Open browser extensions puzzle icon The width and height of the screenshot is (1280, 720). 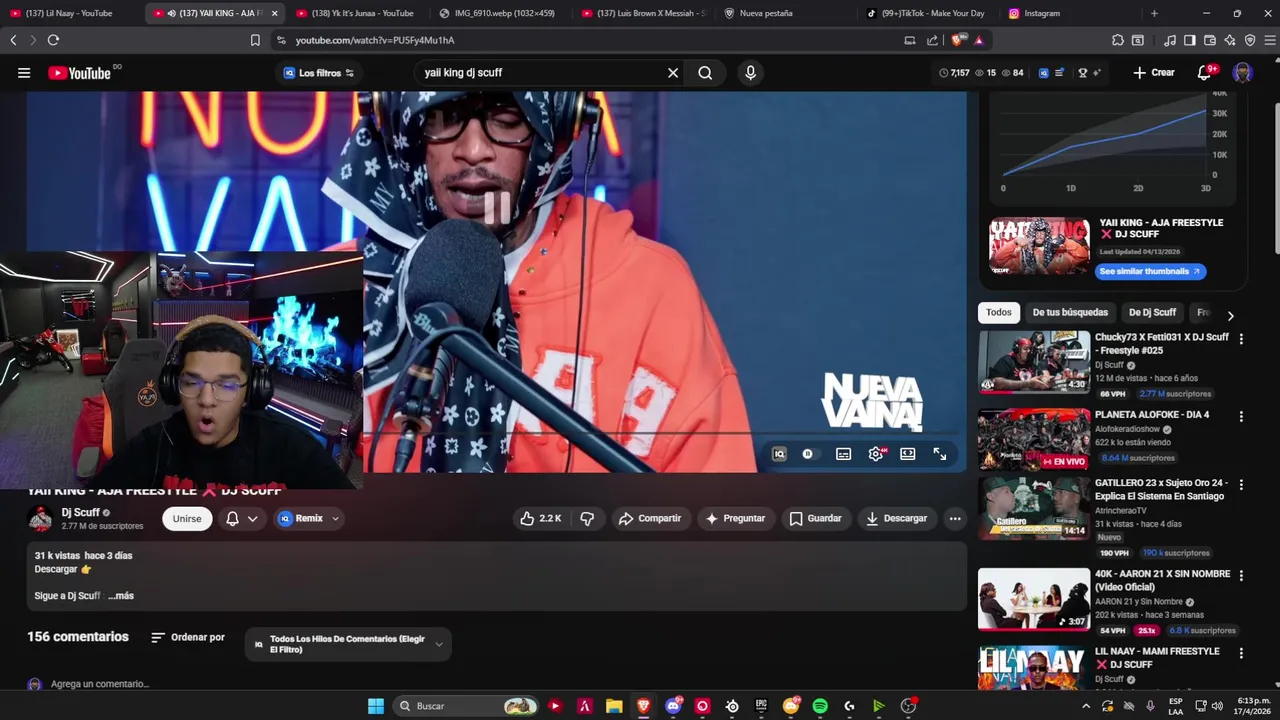pos(1118,40)
